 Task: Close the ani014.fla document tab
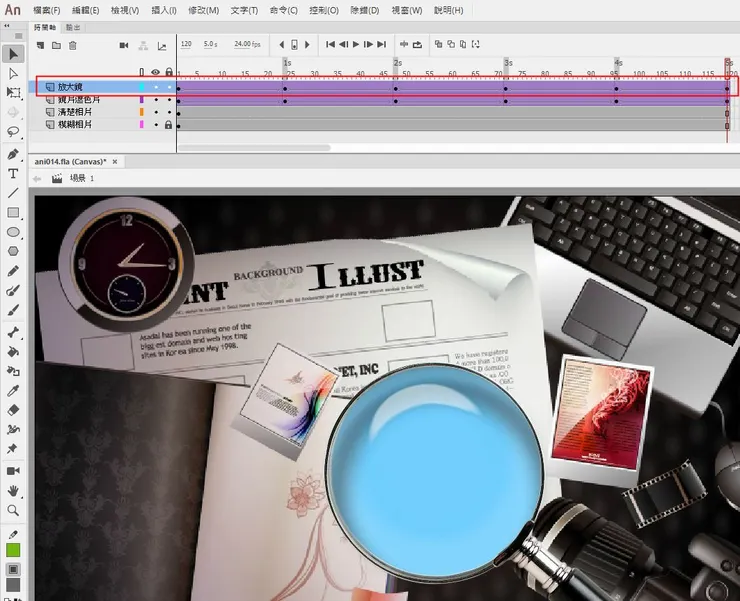tap(115, 161)
